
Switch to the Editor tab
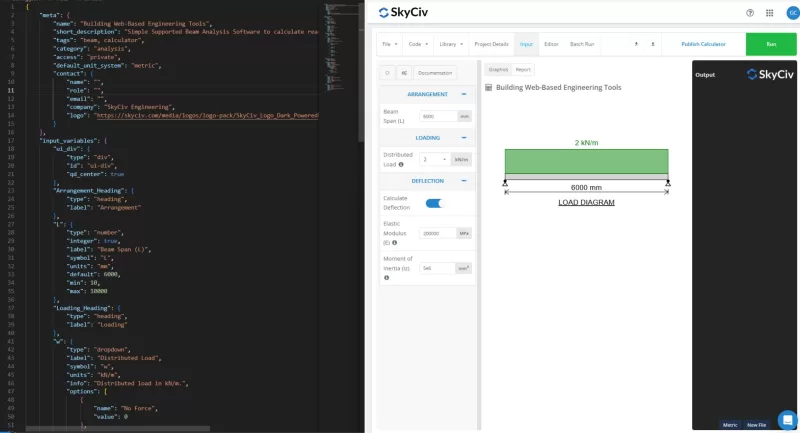pos(551,44)
